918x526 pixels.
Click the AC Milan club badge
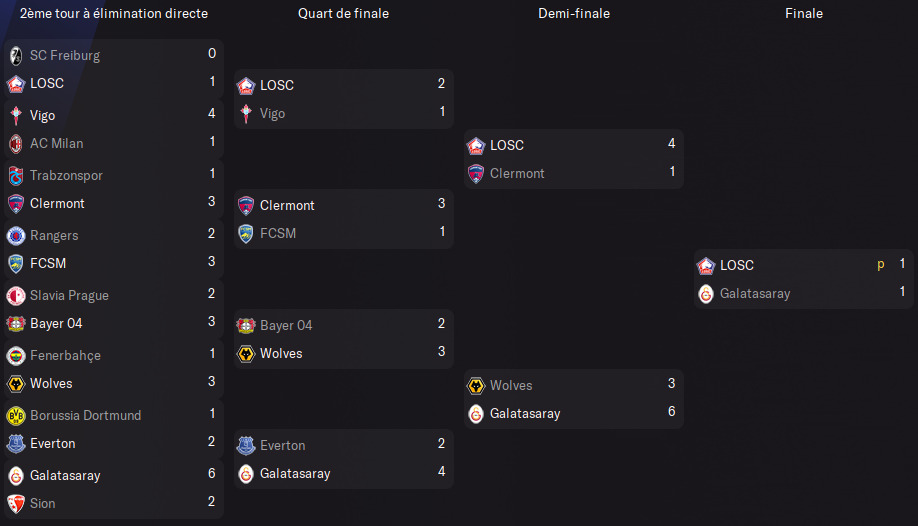(x=16, y=144)
